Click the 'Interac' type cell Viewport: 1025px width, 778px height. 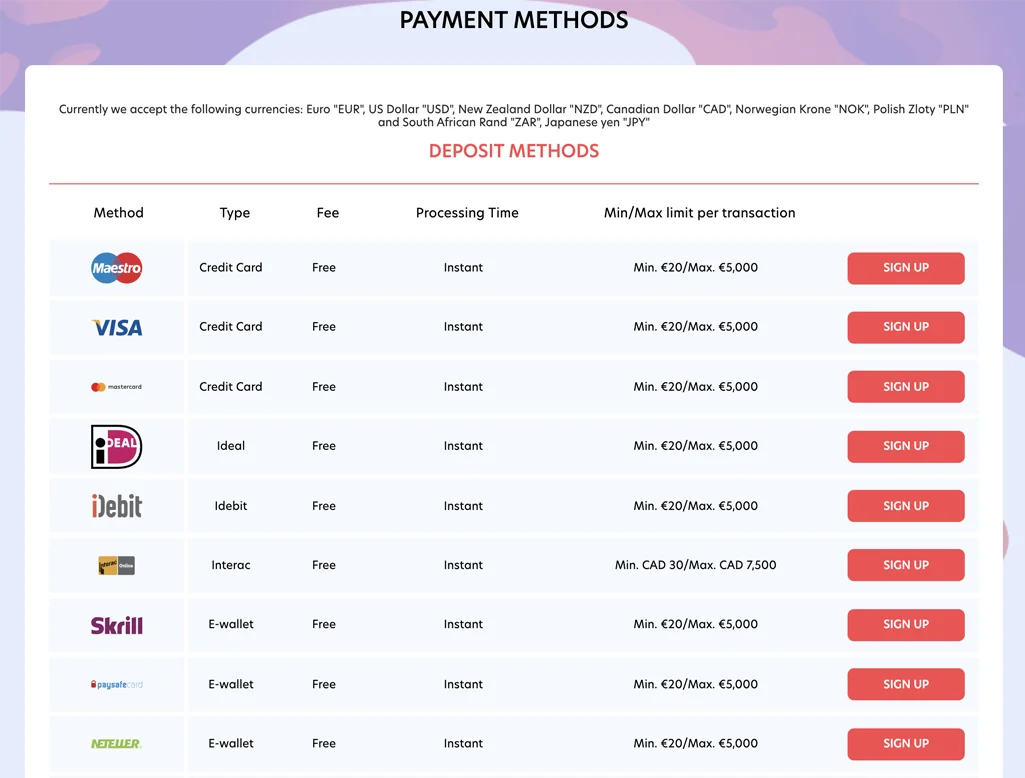pos(231,565)
